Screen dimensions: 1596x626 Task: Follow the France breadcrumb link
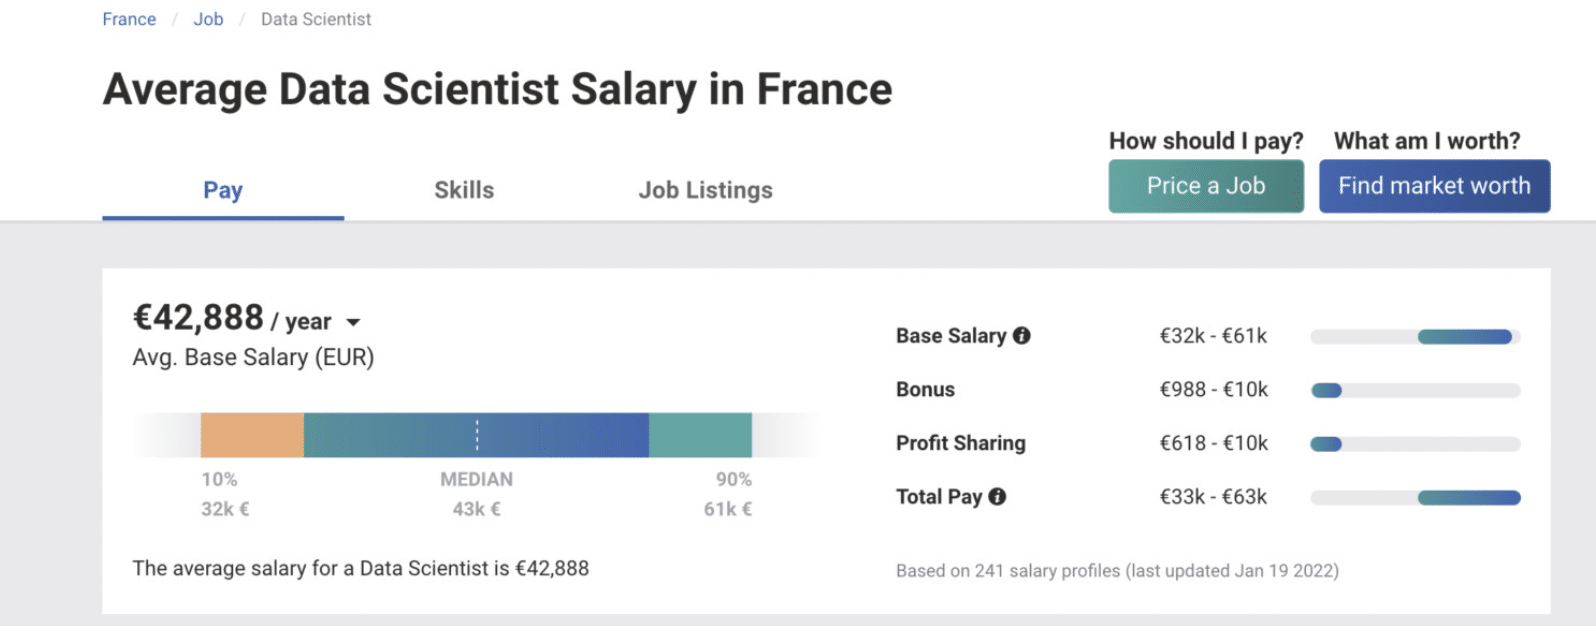[x=129, y=19]
